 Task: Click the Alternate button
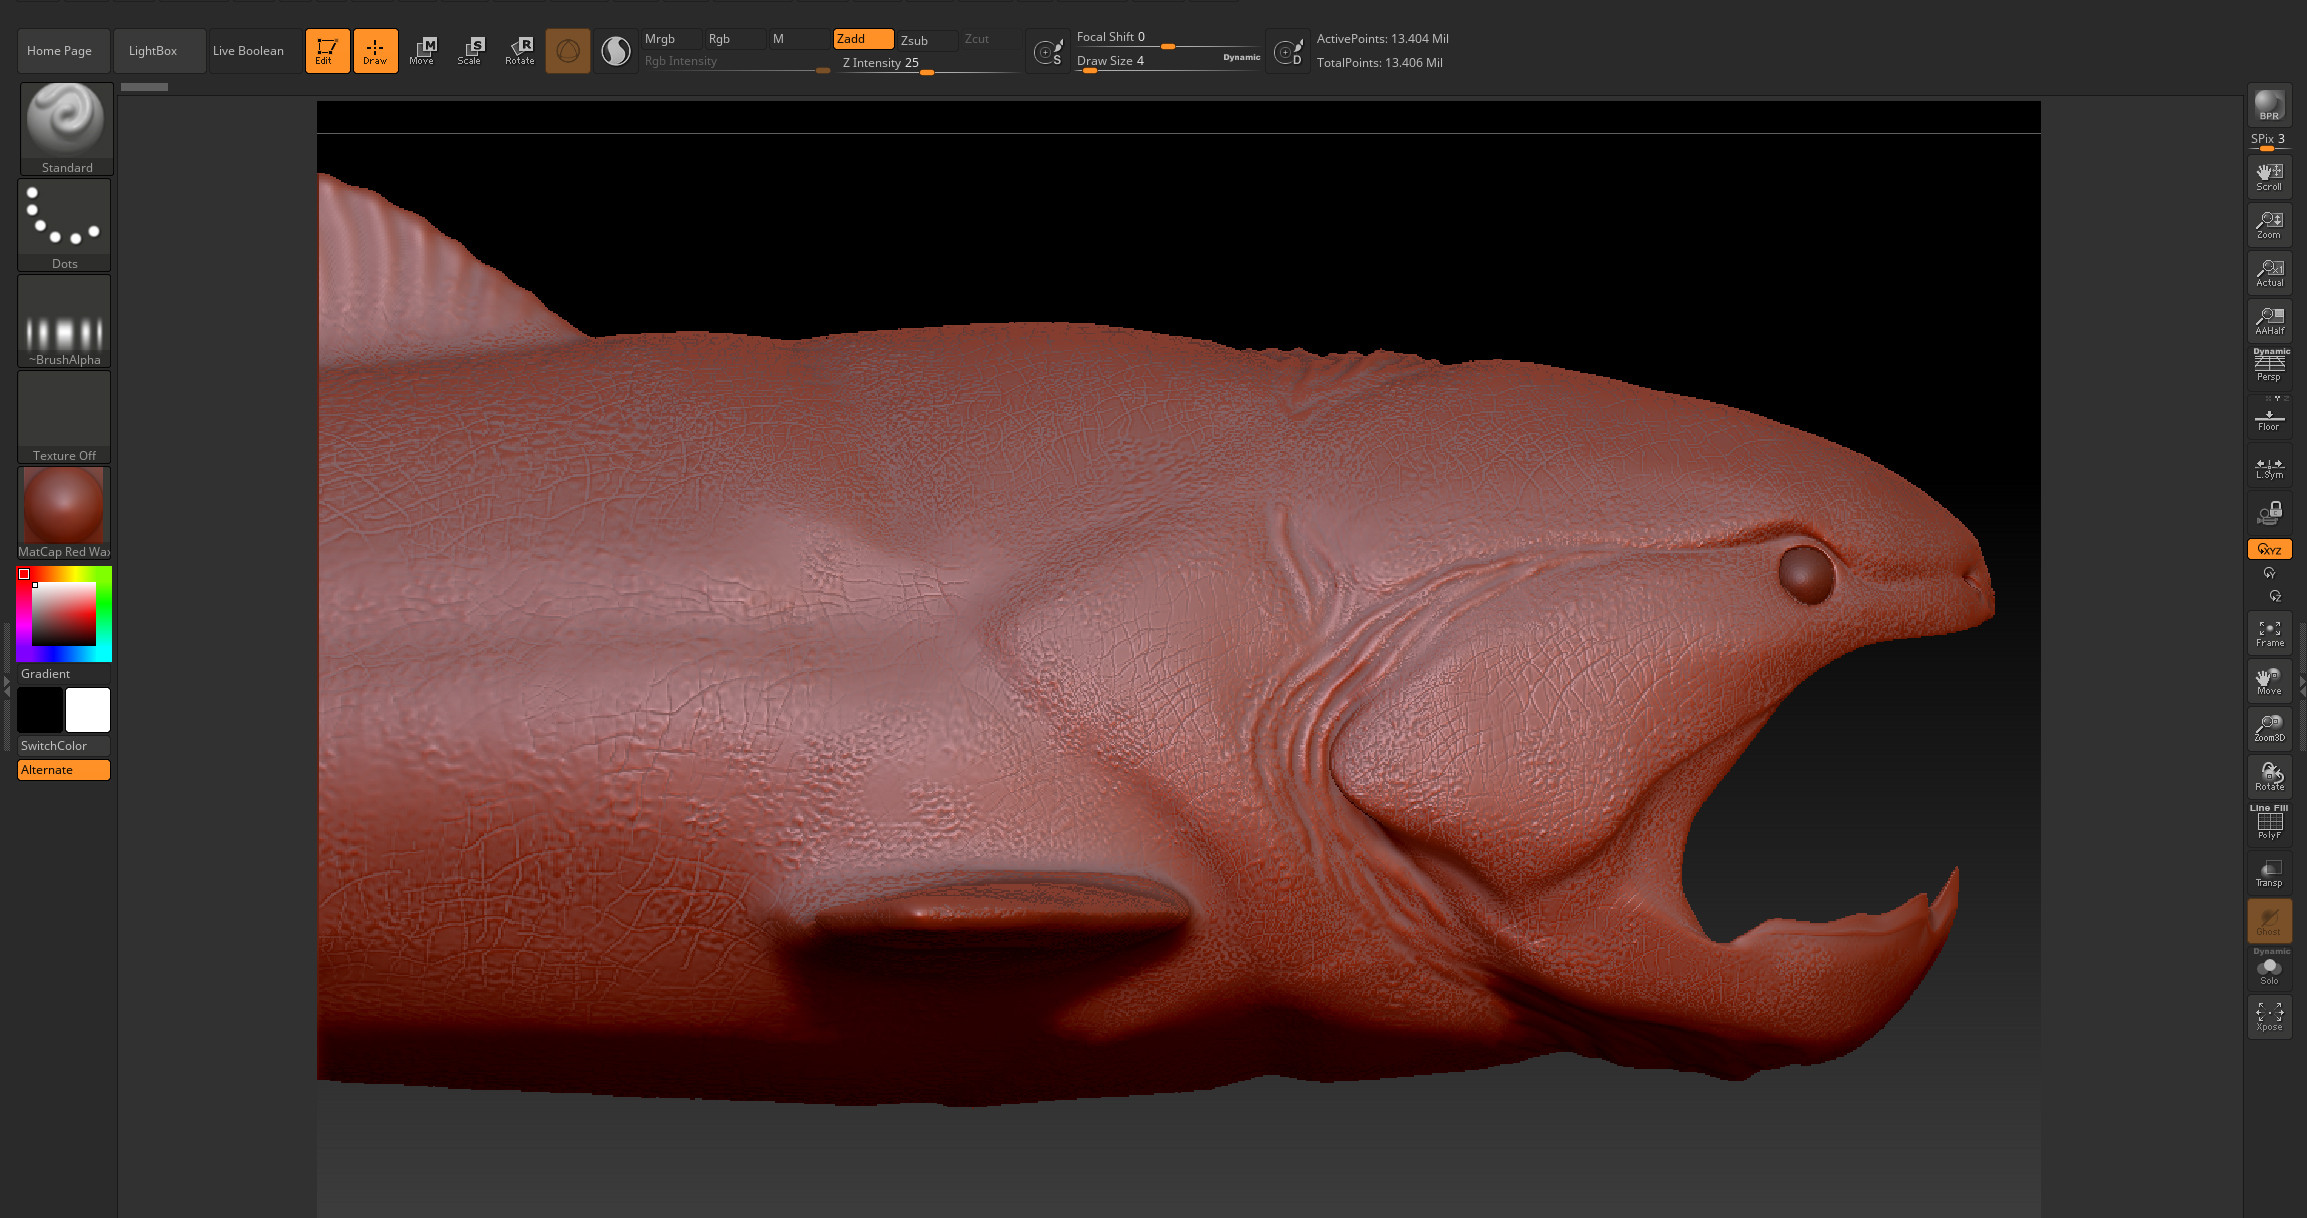64,770
